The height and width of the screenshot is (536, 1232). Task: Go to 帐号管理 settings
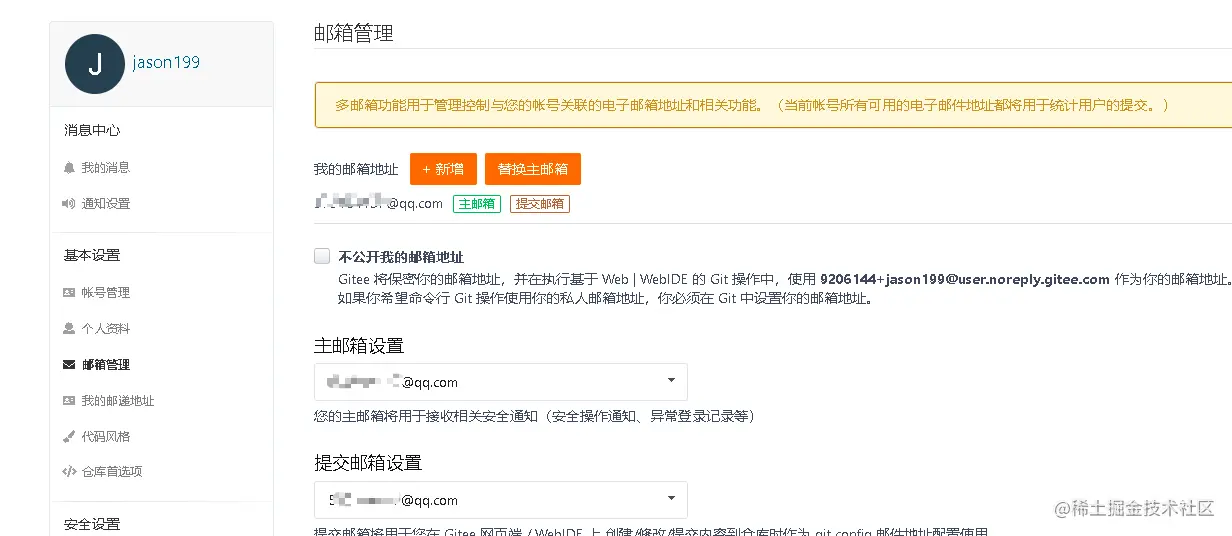point(106,293)
